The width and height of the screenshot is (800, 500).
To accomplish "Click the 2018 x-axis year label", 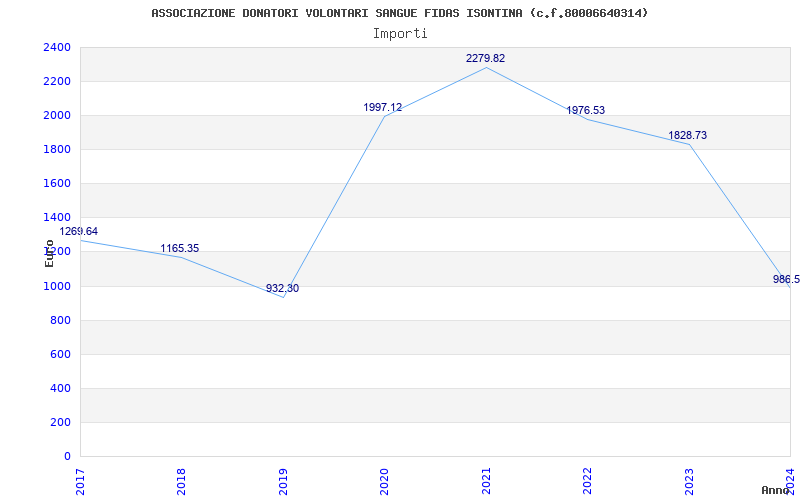I will [181, 481].
